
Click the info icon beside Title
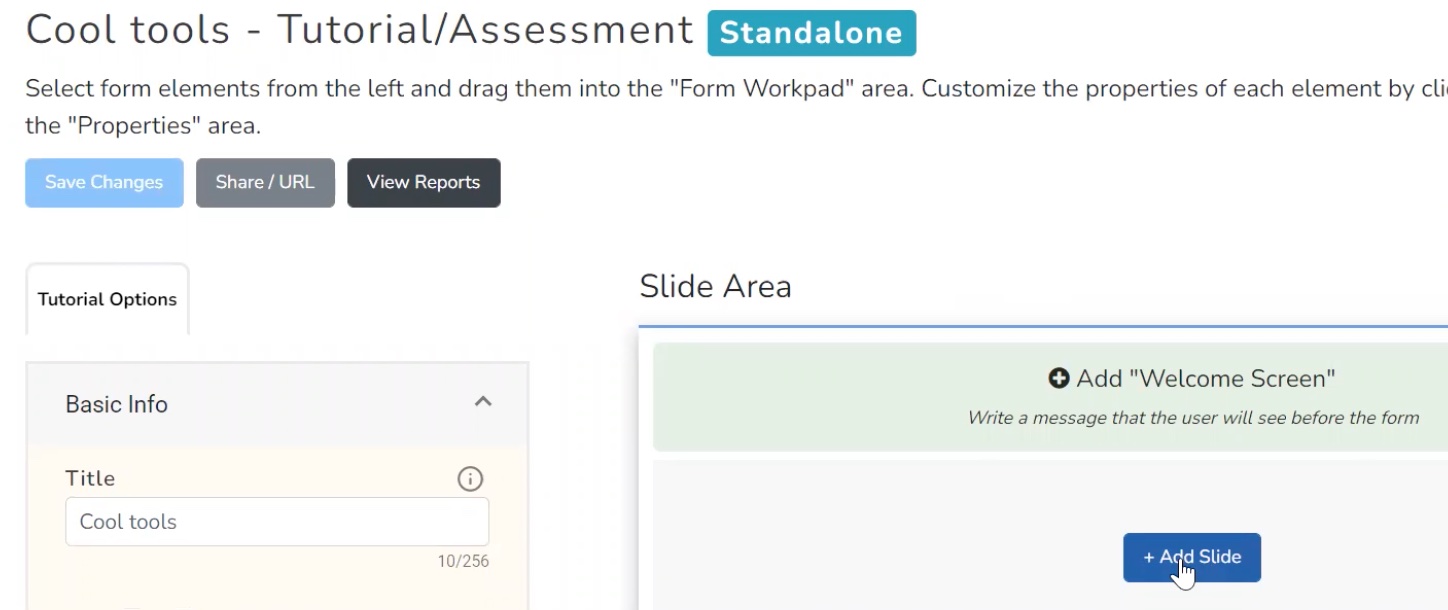click(470, 479)
